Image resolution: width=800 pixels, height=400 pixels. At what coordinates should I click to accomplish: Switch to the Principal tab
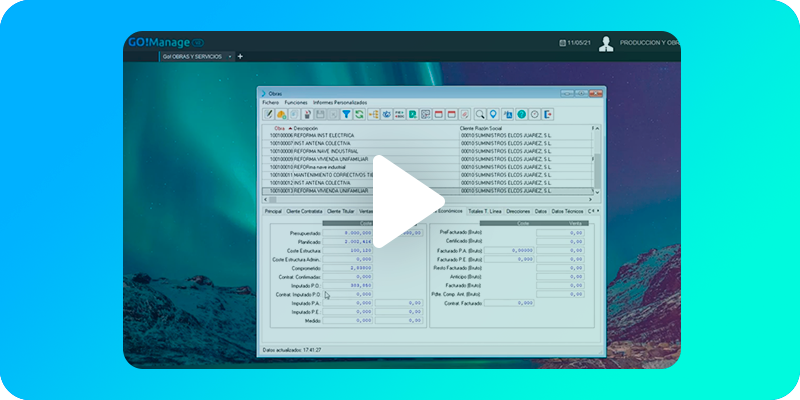[273, 211]
